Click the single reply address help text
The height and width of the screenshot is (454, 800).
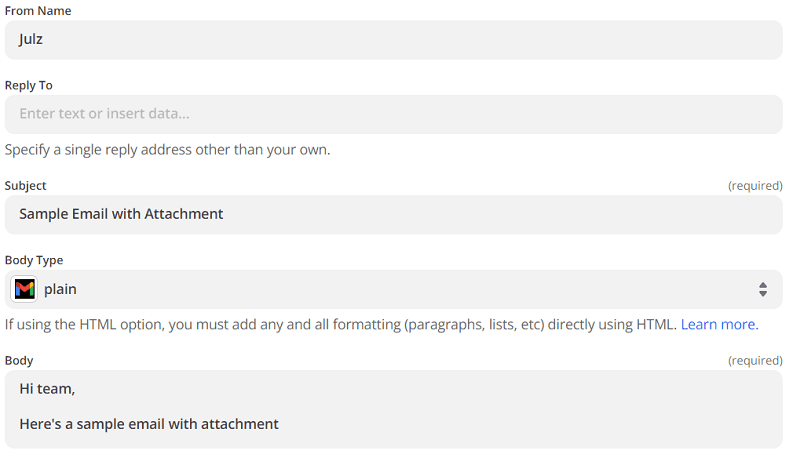167,150
